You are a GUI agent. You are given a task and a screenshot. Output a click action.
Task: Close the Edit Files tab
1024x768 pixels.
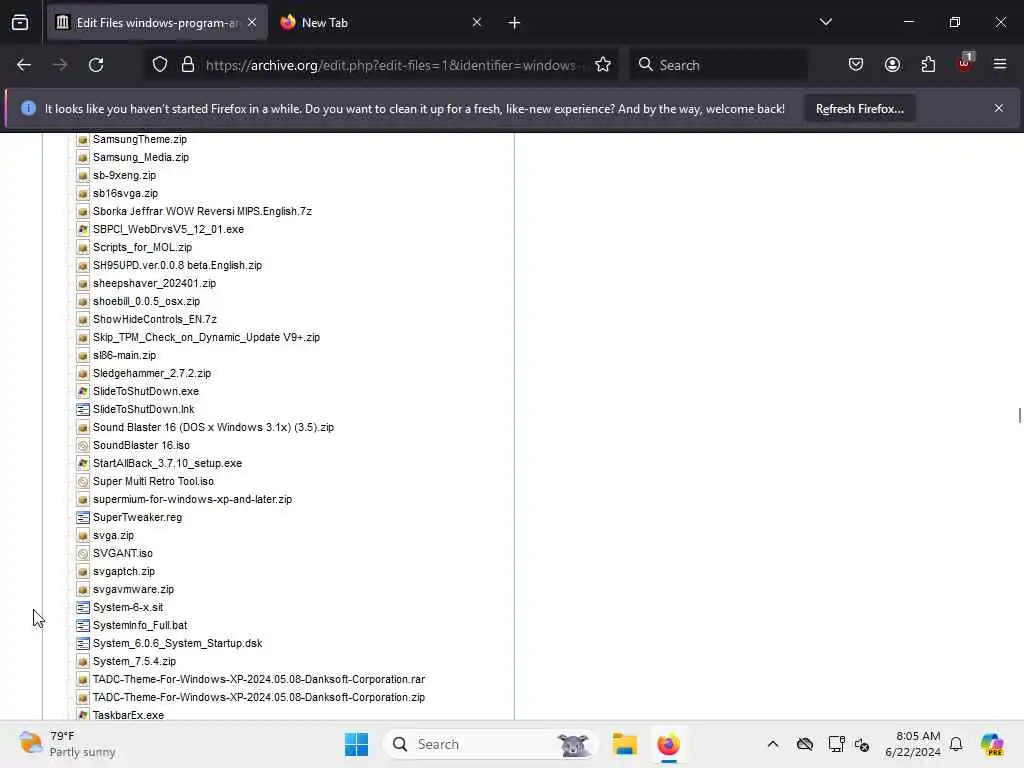252,22
